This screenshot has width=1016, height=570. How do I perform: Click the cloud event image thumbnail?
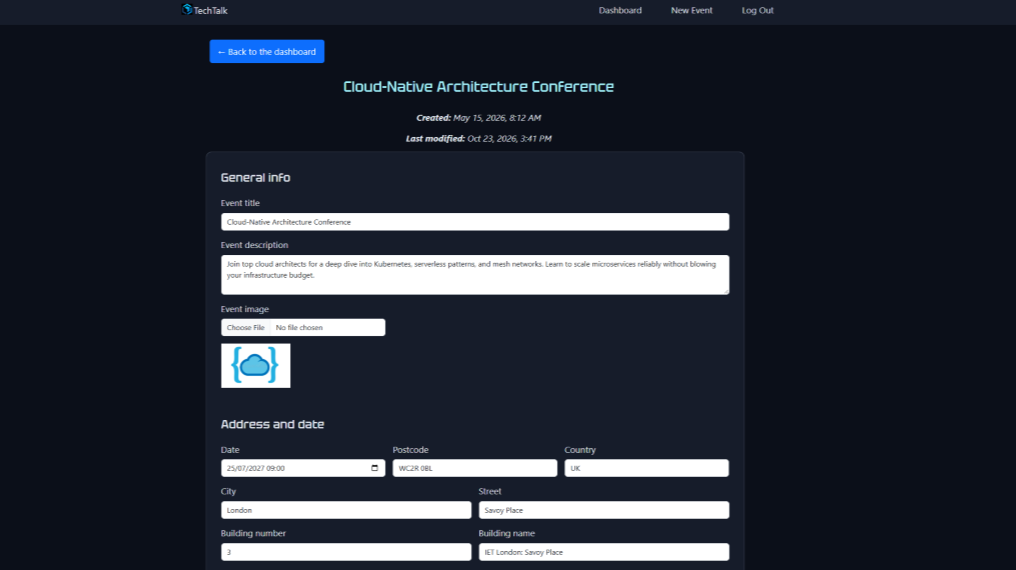pos(255,365)
